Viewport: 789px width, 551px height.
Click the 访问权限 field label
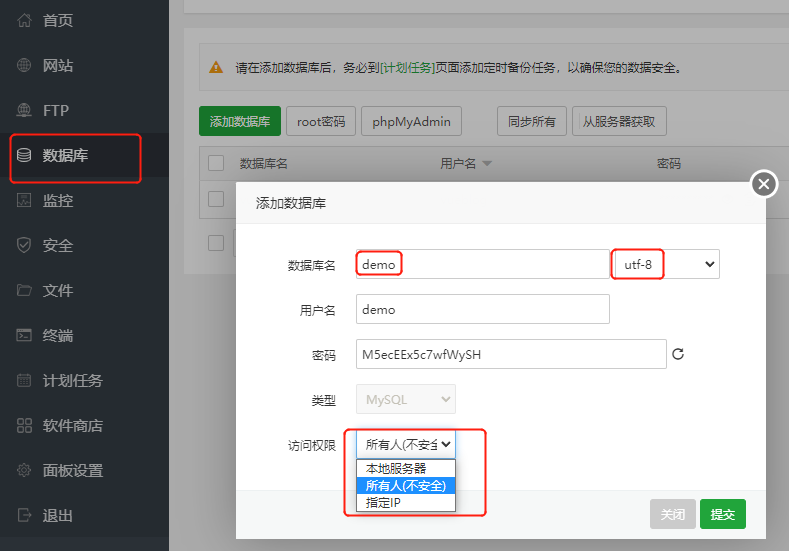[311, 445]
